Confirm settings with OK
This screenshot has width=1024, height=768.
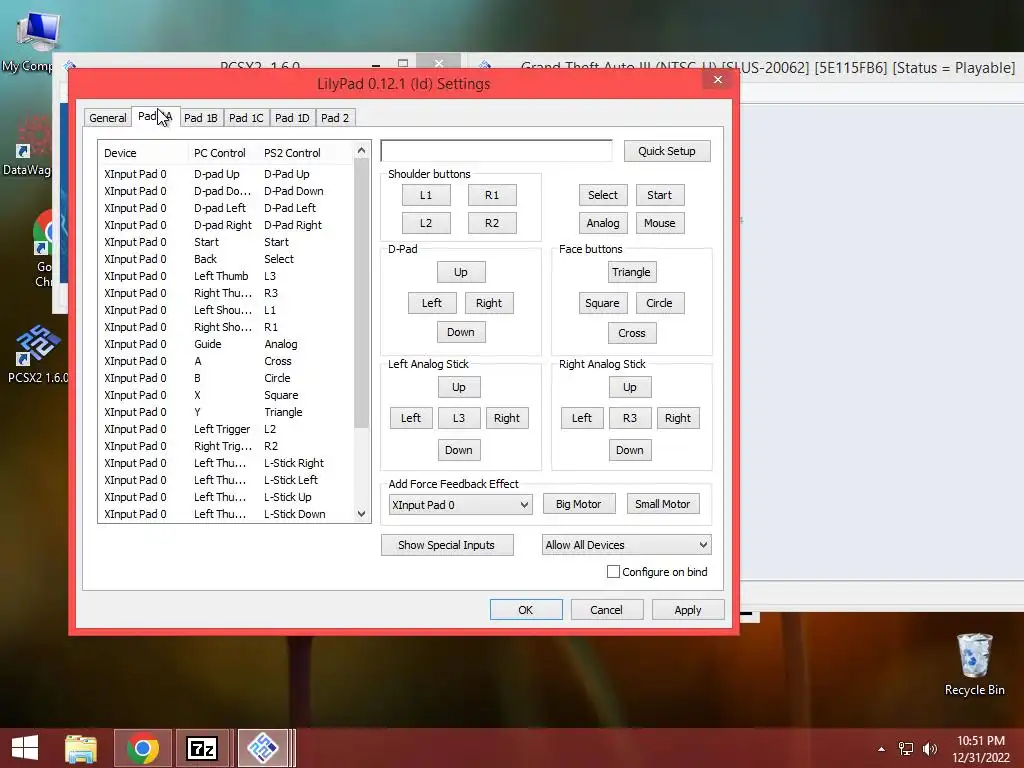pyautogui.click(x=526, y=609)
